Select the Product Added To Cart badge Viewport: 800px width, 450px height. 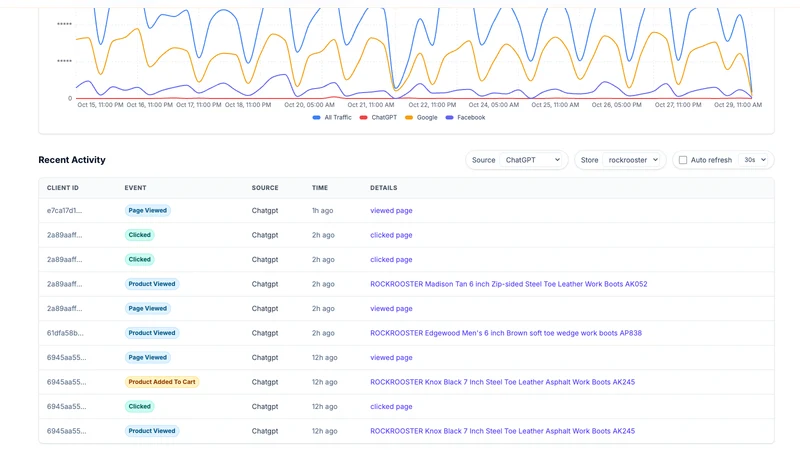162,382
